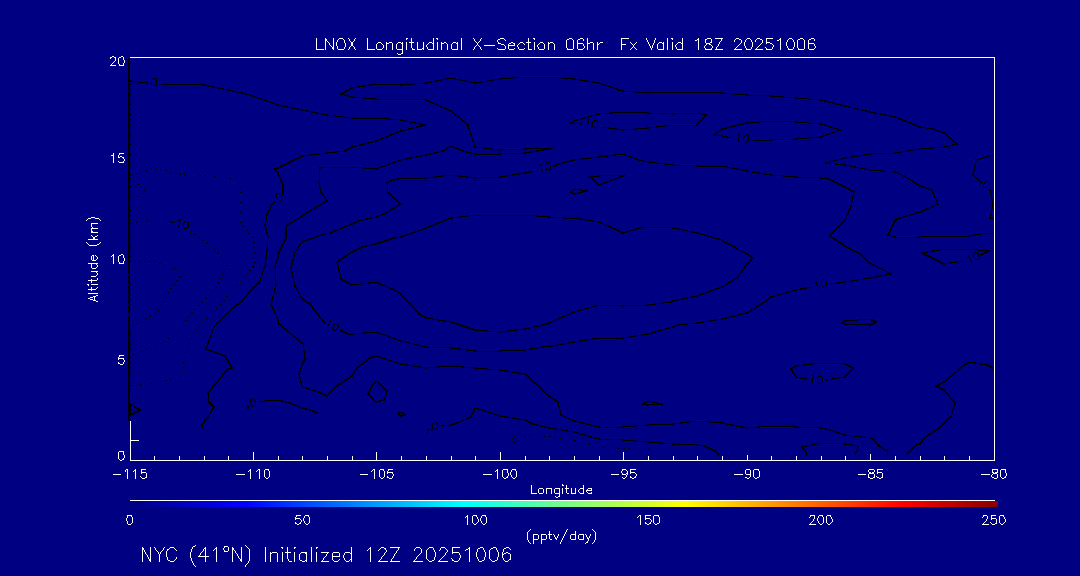The height and width of the screenshot is (576, 1080).
Task: Click the 15 km altitude tick label
Action: point(117,159)
